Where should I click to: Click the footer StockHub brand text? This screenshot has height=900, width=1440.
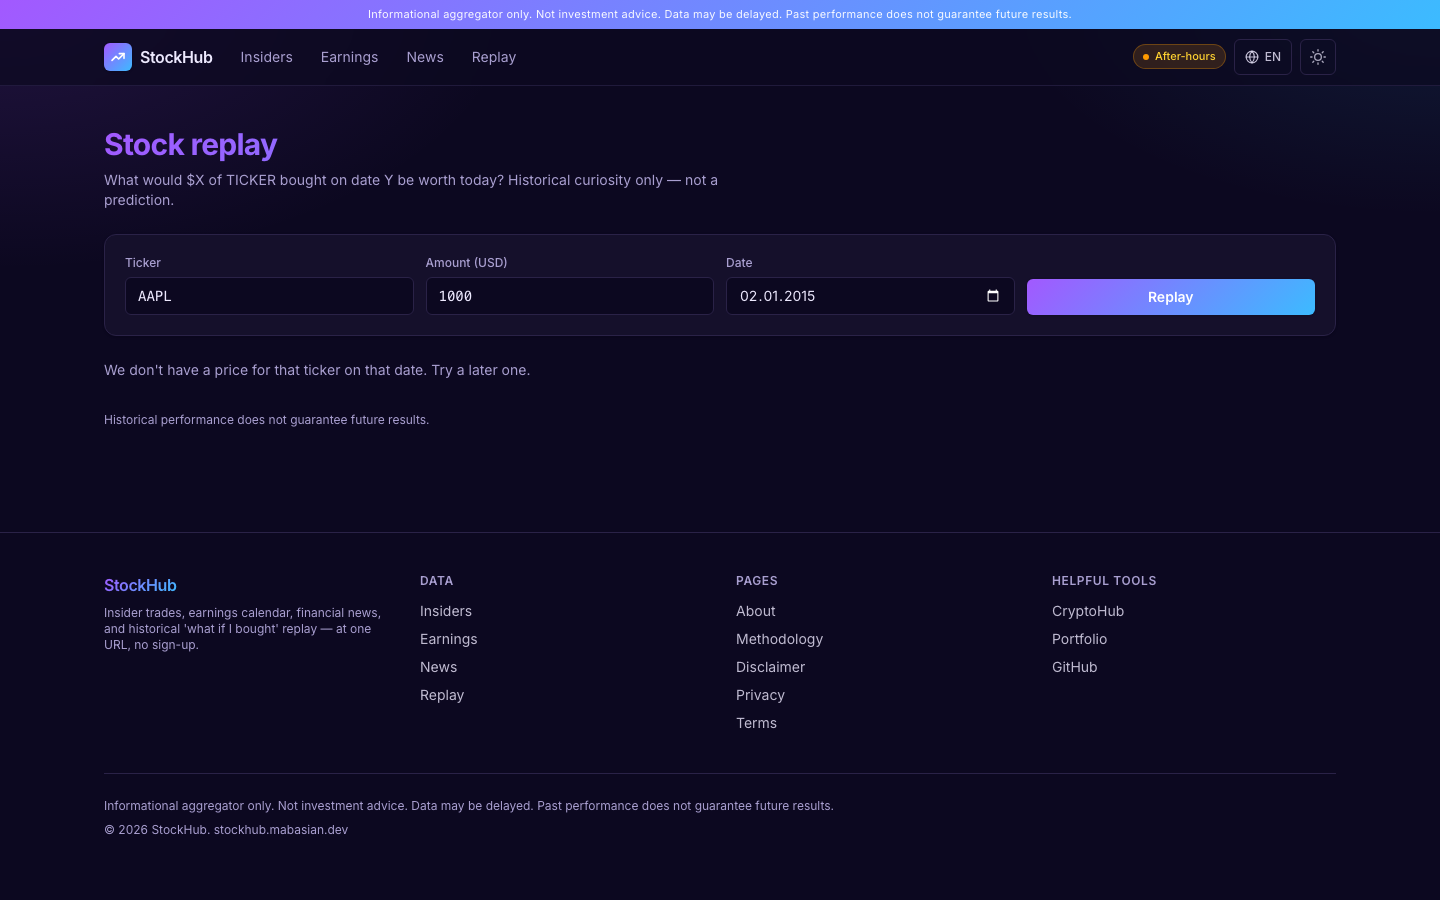point(140,585)
